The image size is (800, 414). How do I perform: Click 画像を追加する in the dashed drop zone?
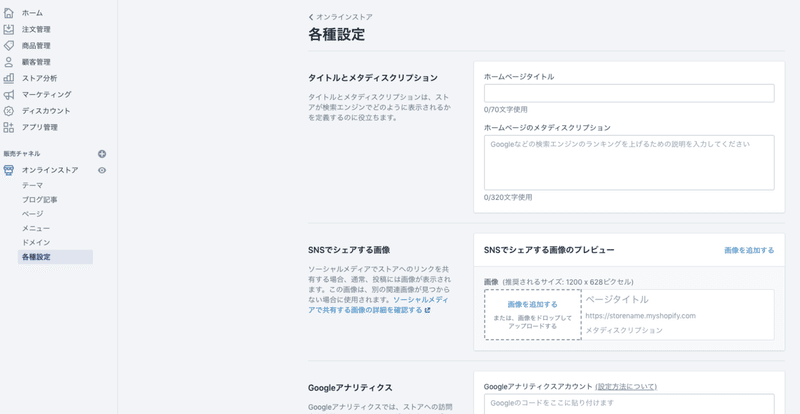coord(533,304)
